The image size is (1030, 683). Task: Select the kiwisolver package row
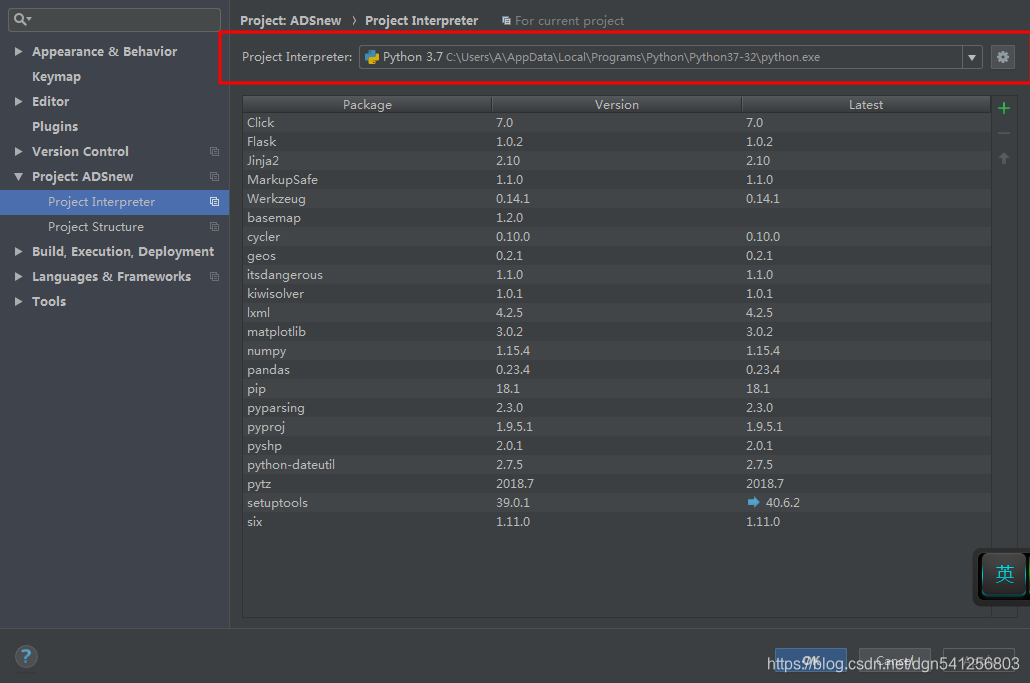pyautogui.click(x=616, y=294)
